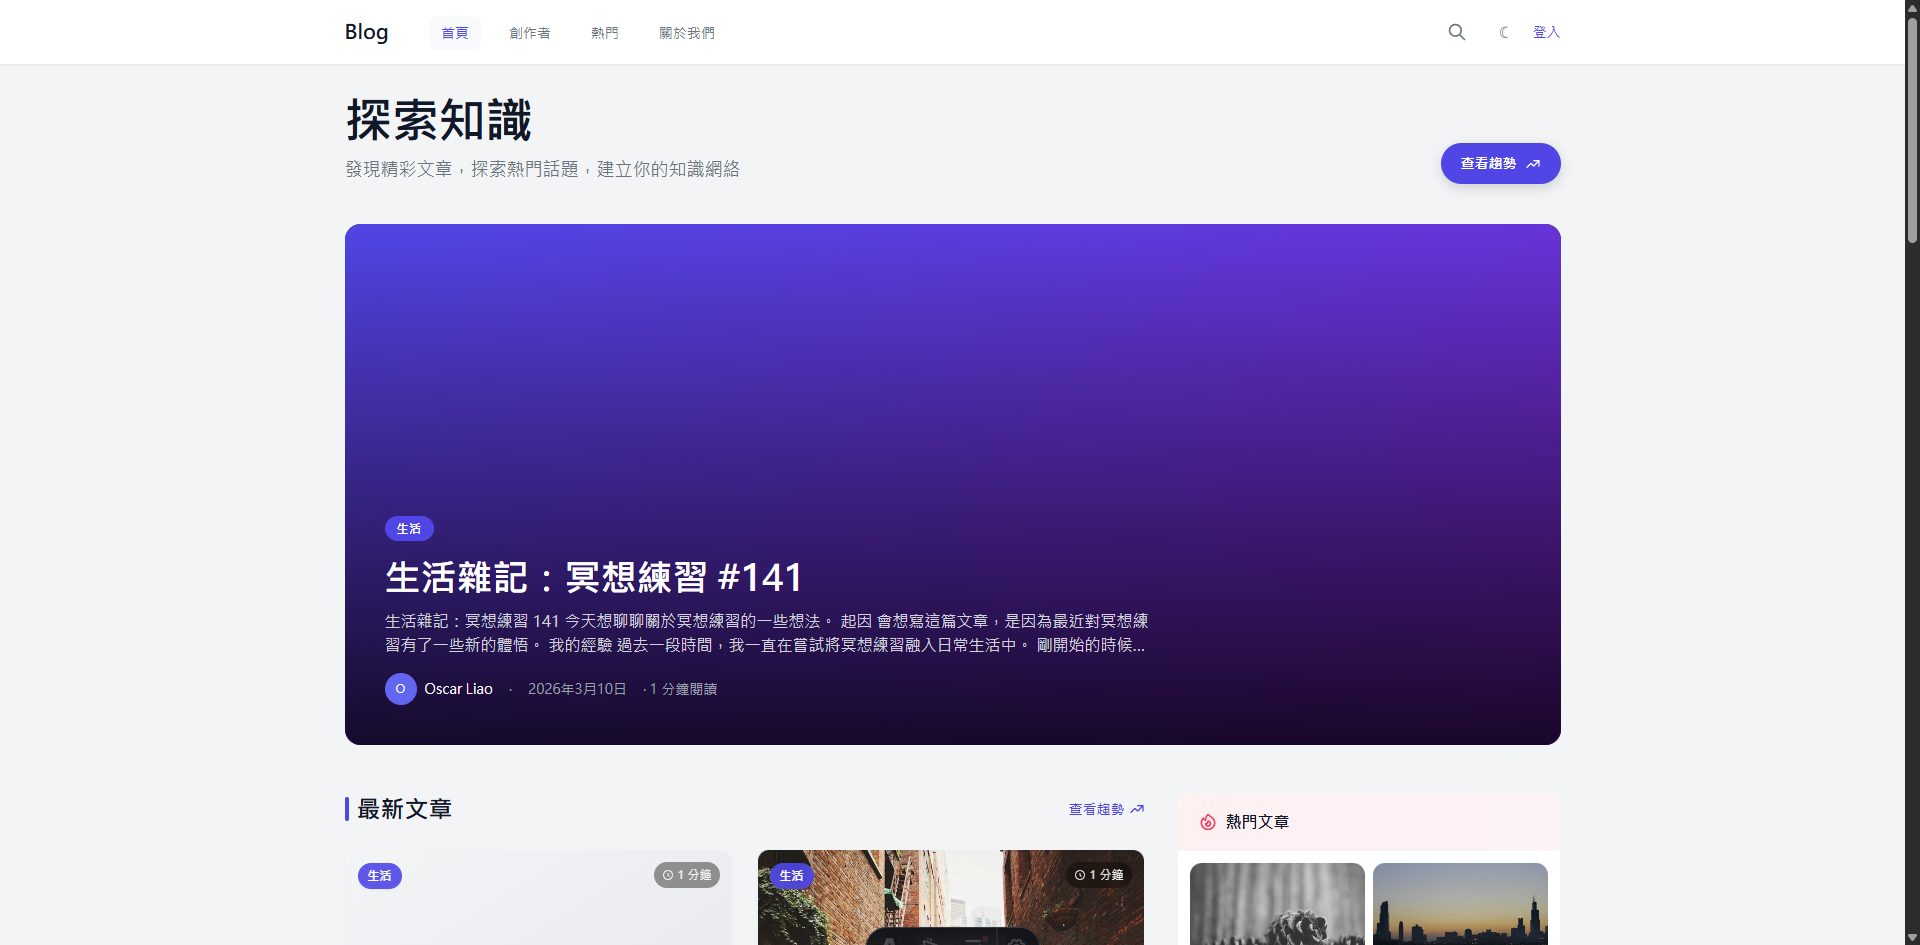Click the city skyline thumbnail under 熱門文章
This screenshot has height=945, width=1920.
tap(1460, 903)
